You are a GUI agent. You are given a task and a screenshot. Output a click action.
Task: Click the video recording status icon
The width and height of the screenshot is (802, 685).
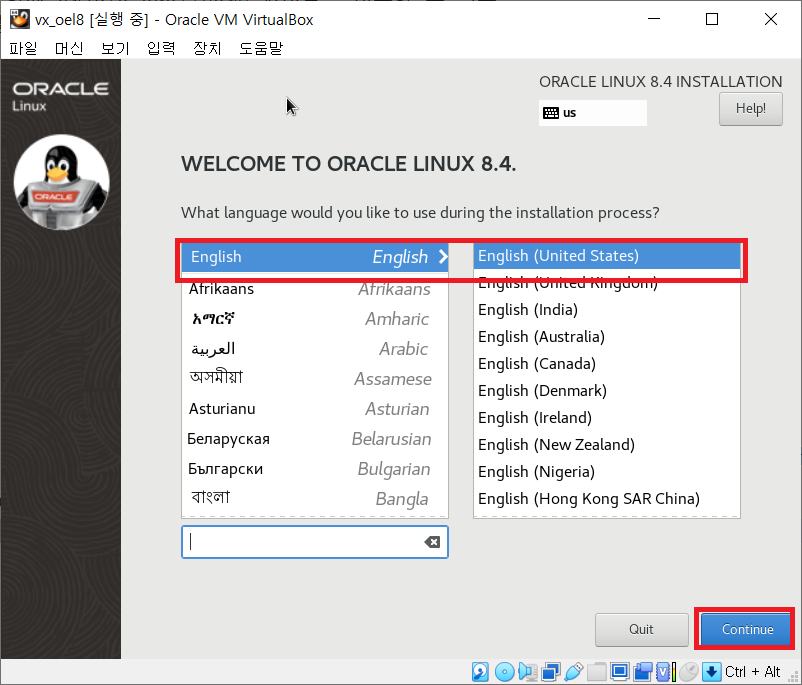click(x=643, y=672)
